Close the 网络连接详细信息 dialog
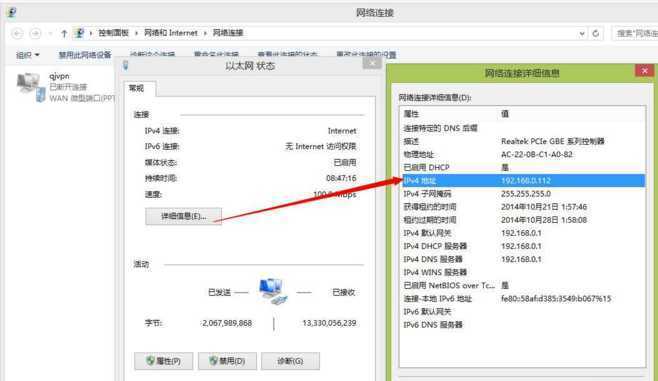The width and height of the screenshot is (658, 381). pyautogui.click(x=644, y=70)
